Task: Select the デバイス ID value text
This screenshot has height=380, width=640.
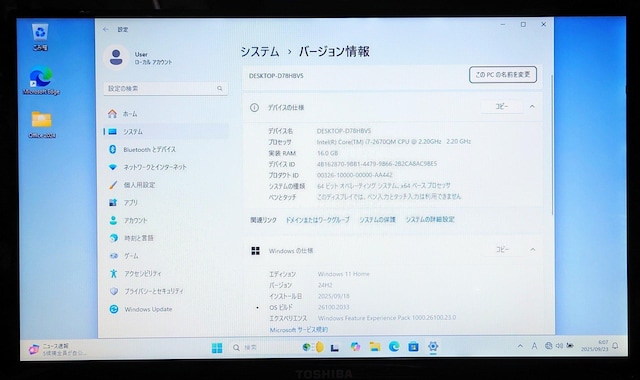Action: pos(377,164)
